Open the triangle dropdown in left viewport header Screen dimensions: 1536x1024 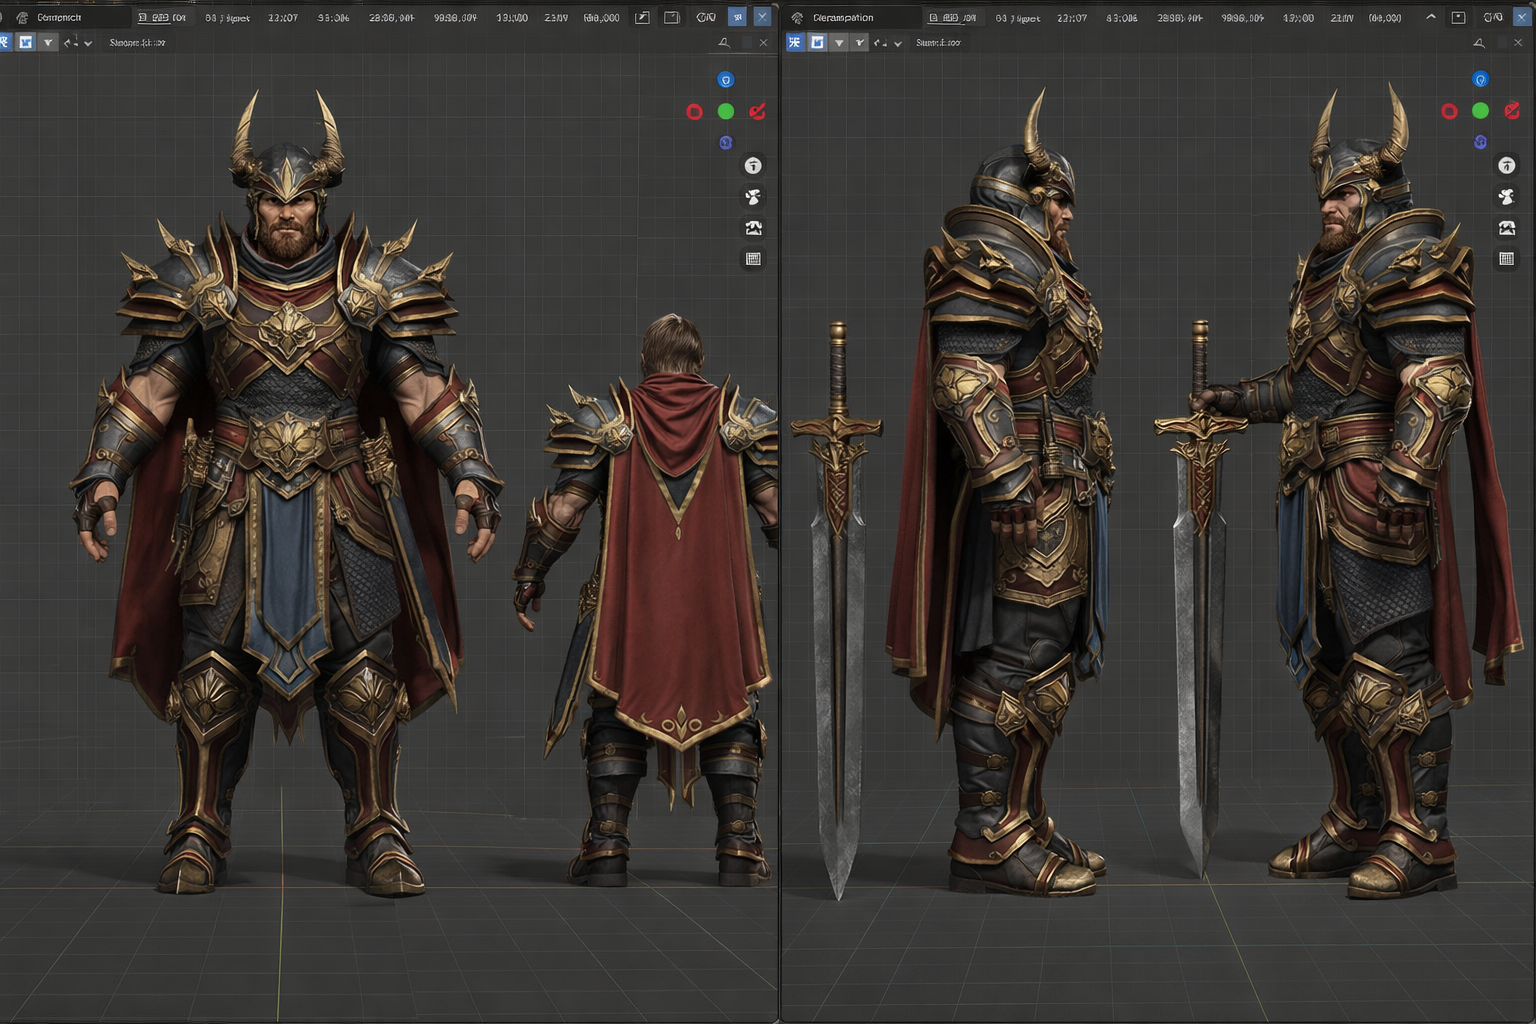(x=47, y=42)
